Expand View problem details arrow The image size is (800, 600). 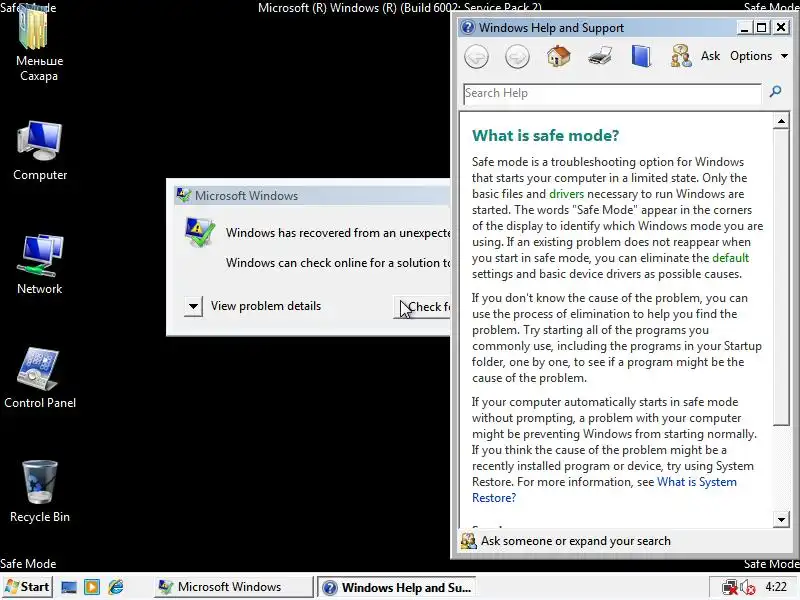pos(193,306)
